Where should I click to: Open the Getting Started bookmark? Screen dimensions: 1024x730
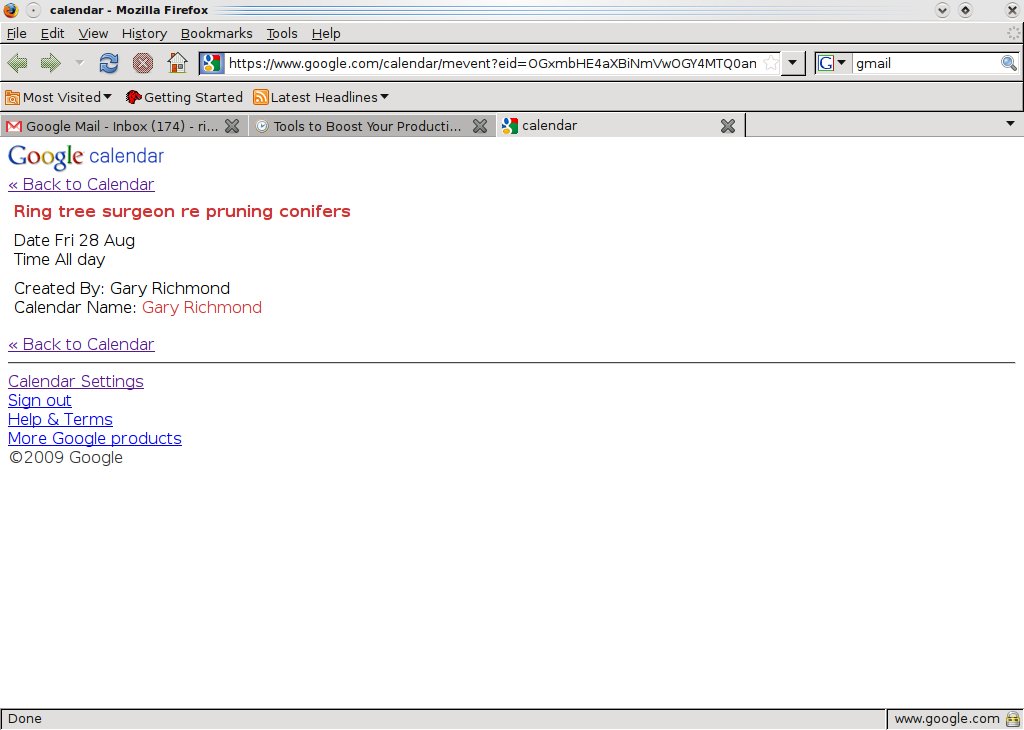(184, 97)
